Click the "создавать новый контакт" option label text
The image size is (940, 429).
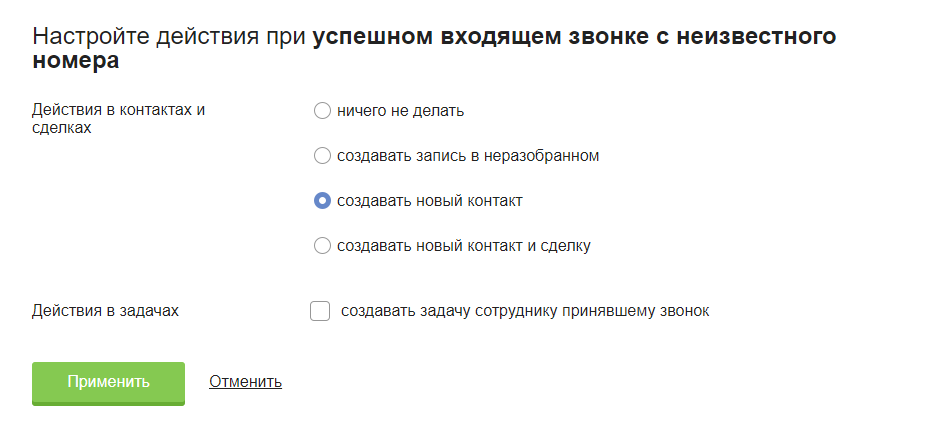click(x=429, y=201)
